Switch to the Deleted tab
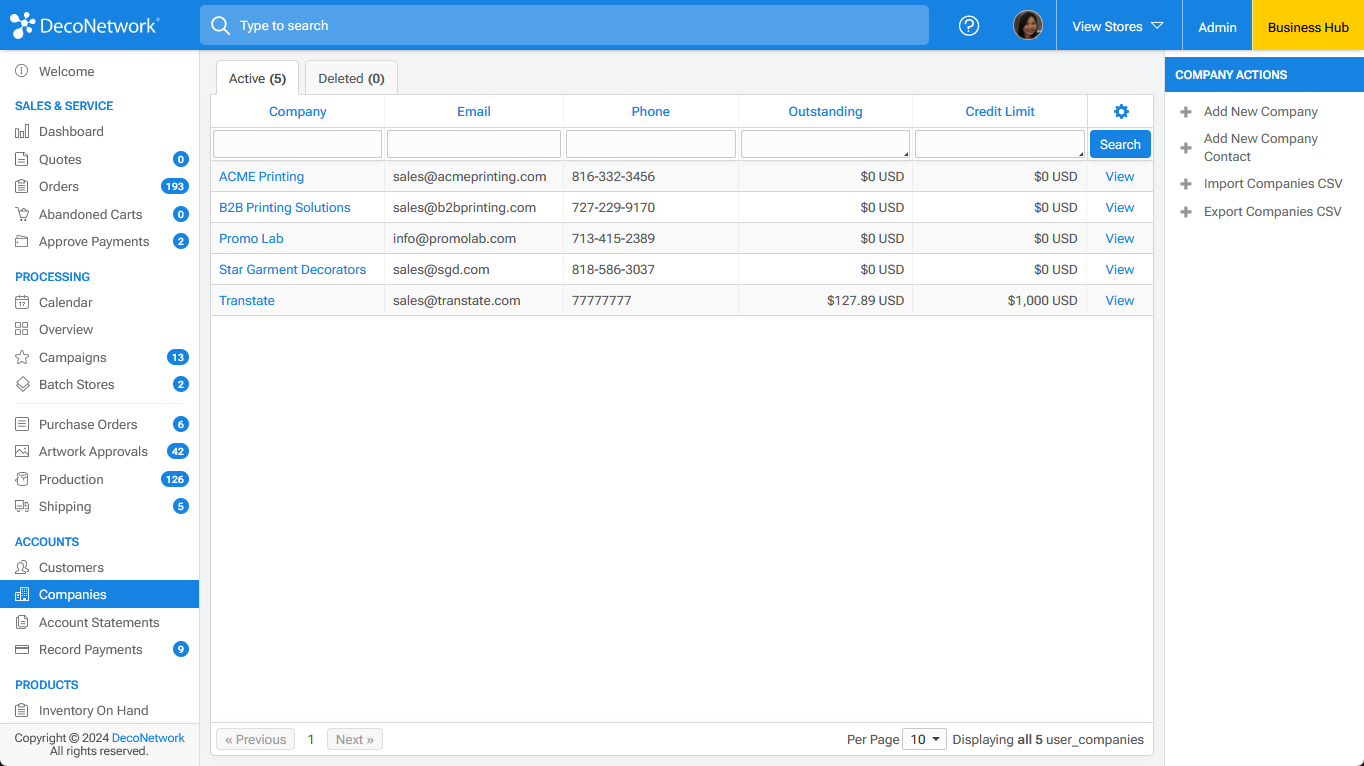Viewport: 1364px width, 766px height. 351,79
